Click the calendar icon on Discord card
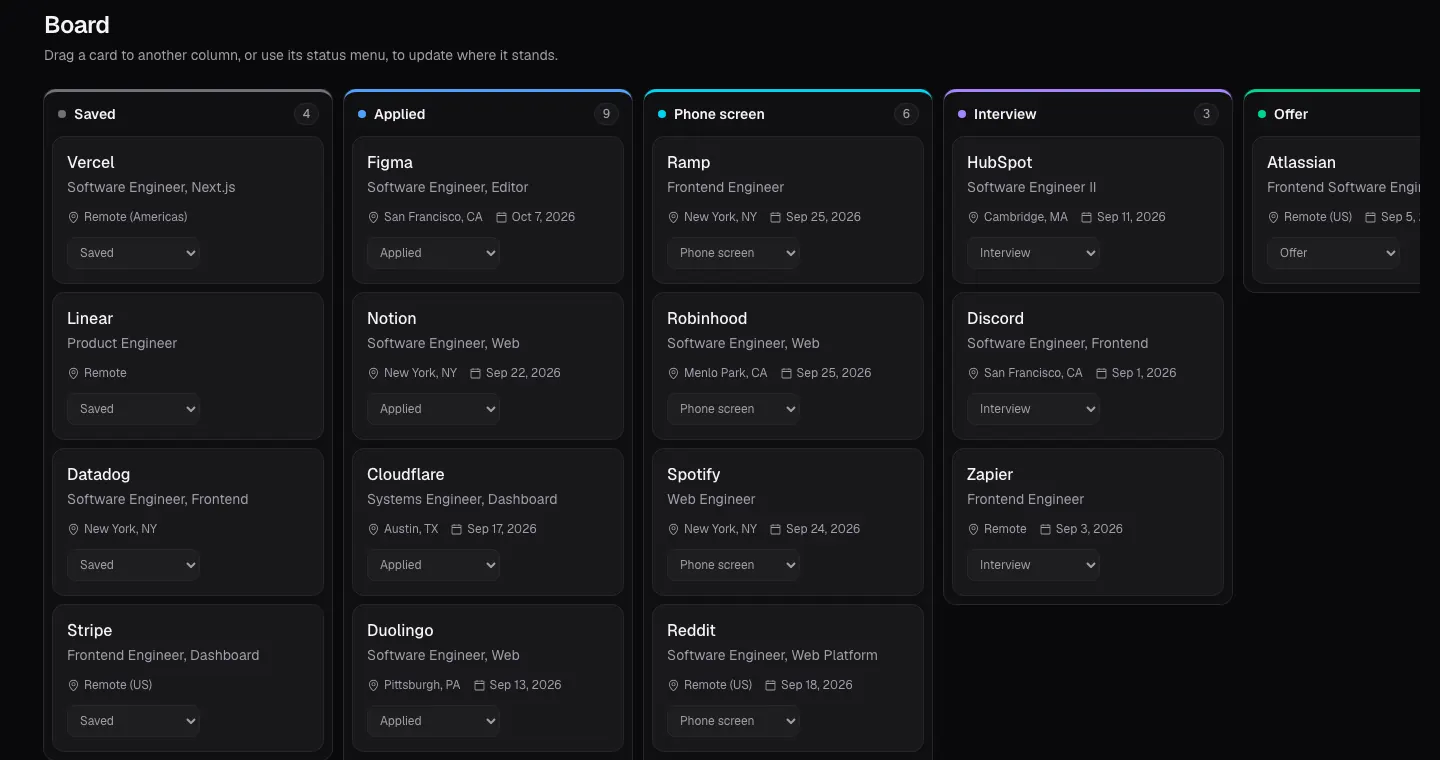Viewport: 1440px width, 760px height. pyautogui.click(x=1102, y=373)
